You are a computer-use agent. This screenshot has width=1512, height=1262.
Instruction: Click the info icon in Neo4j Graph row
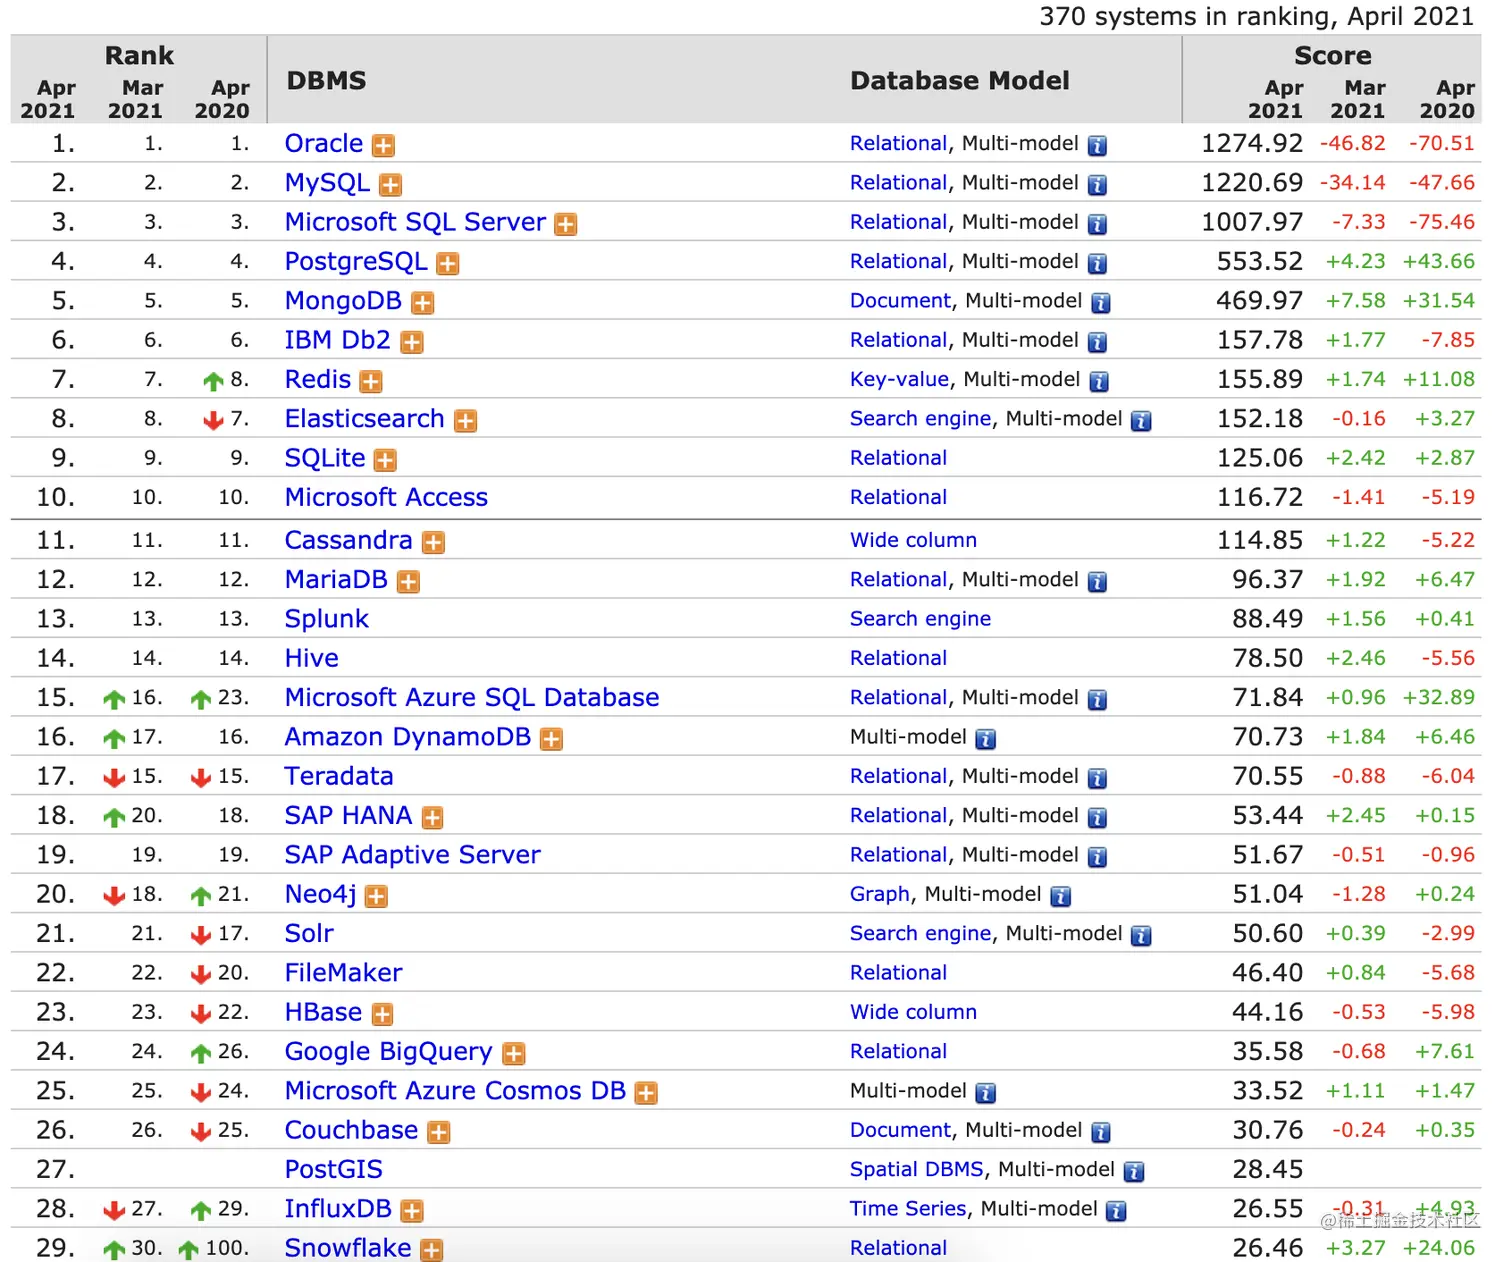pyautogui.click(x=1061, y=897)
